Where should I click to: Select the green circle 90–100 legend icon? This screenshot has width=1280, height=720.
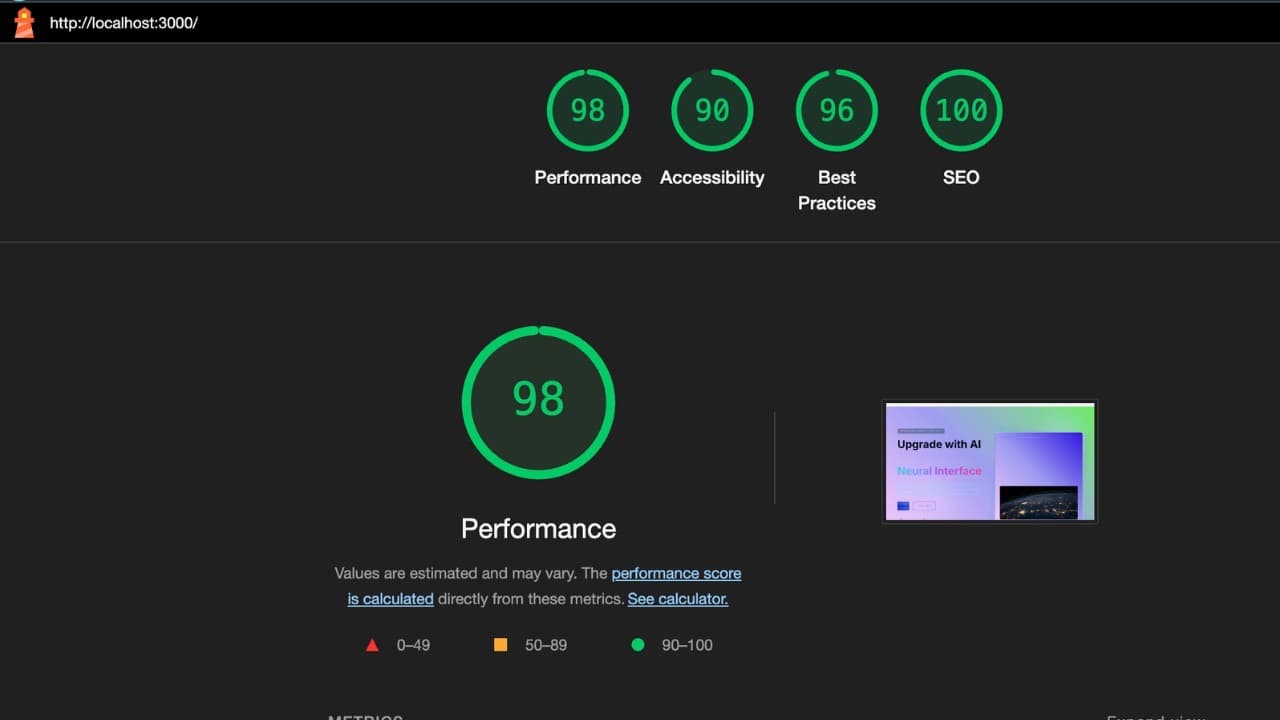(638, 645)
